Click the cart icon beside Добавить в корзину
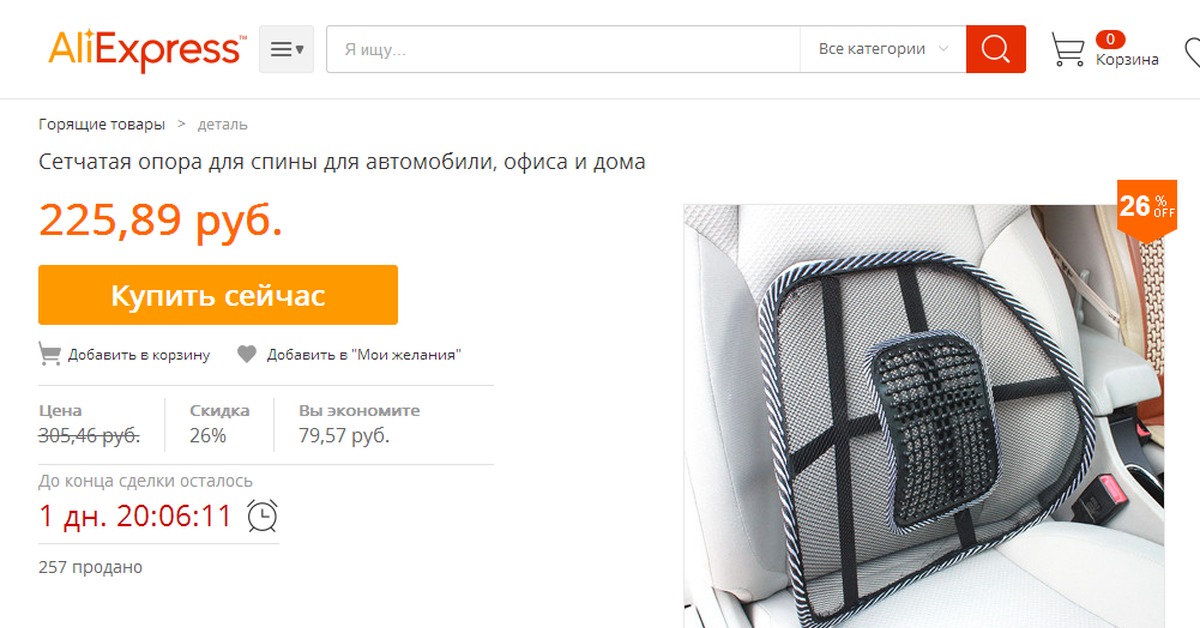 tap(49, 354)
